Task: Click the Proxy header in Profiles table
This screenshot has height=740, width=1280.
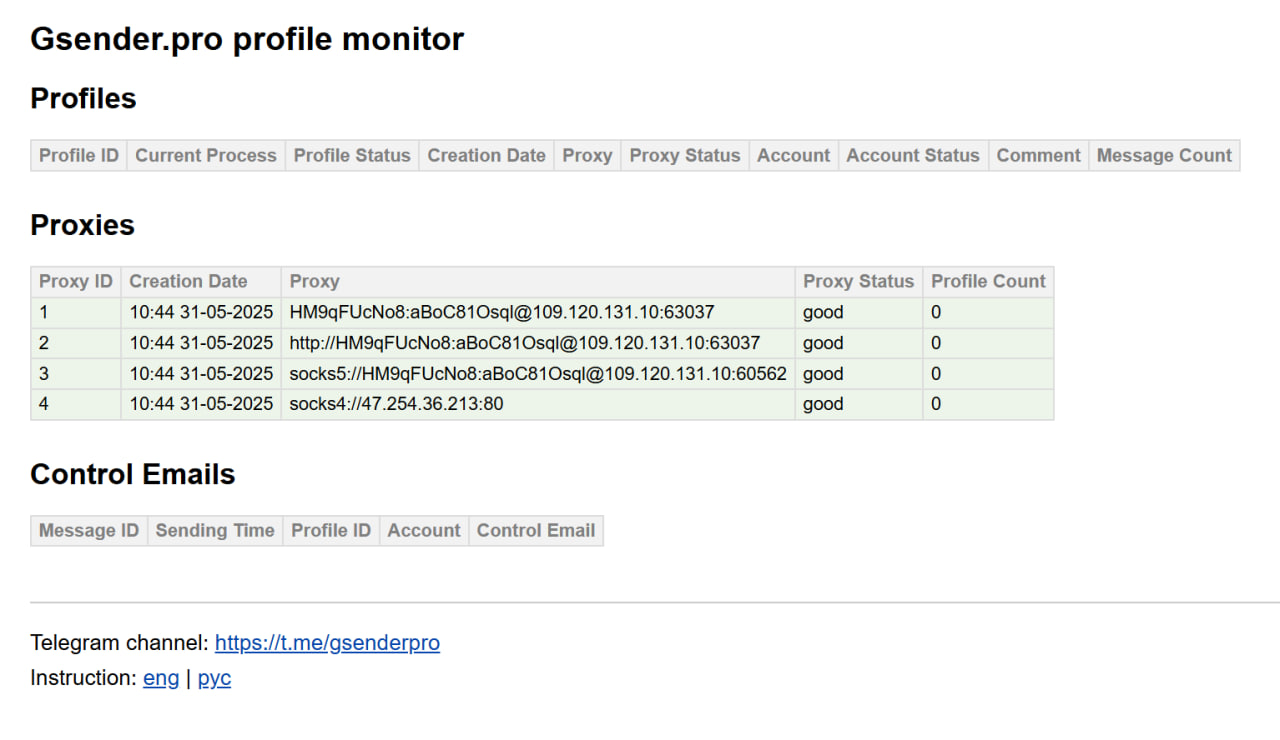Action: (587, 155)
